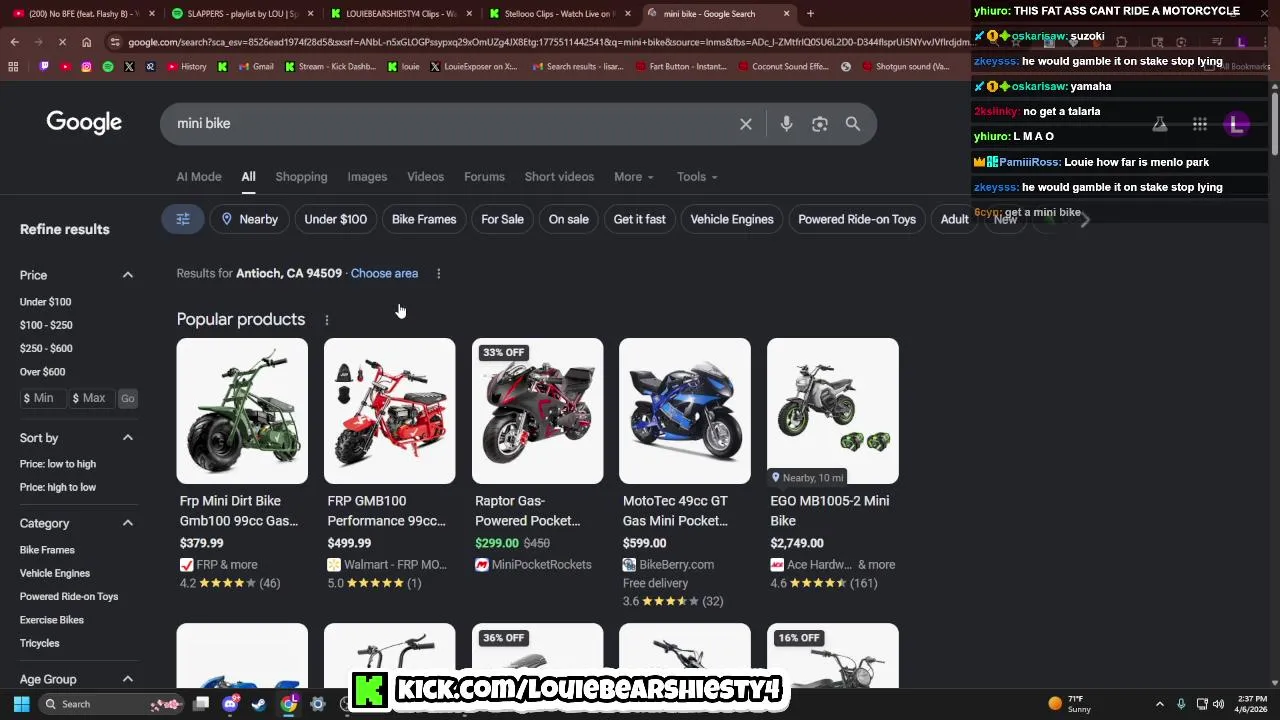Open the three-dot menu beside Popular products

tap(326, 320)
